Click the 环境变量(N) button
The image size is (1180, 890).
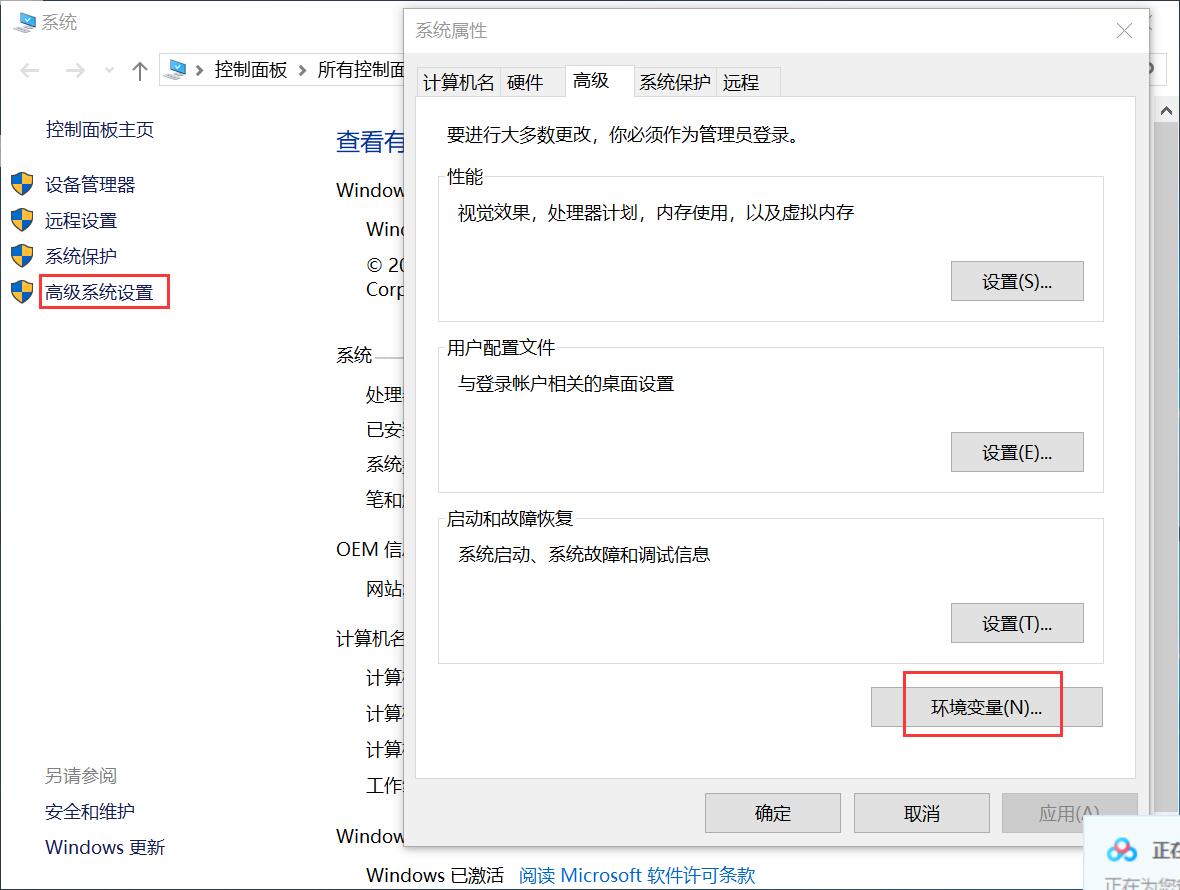982,706
